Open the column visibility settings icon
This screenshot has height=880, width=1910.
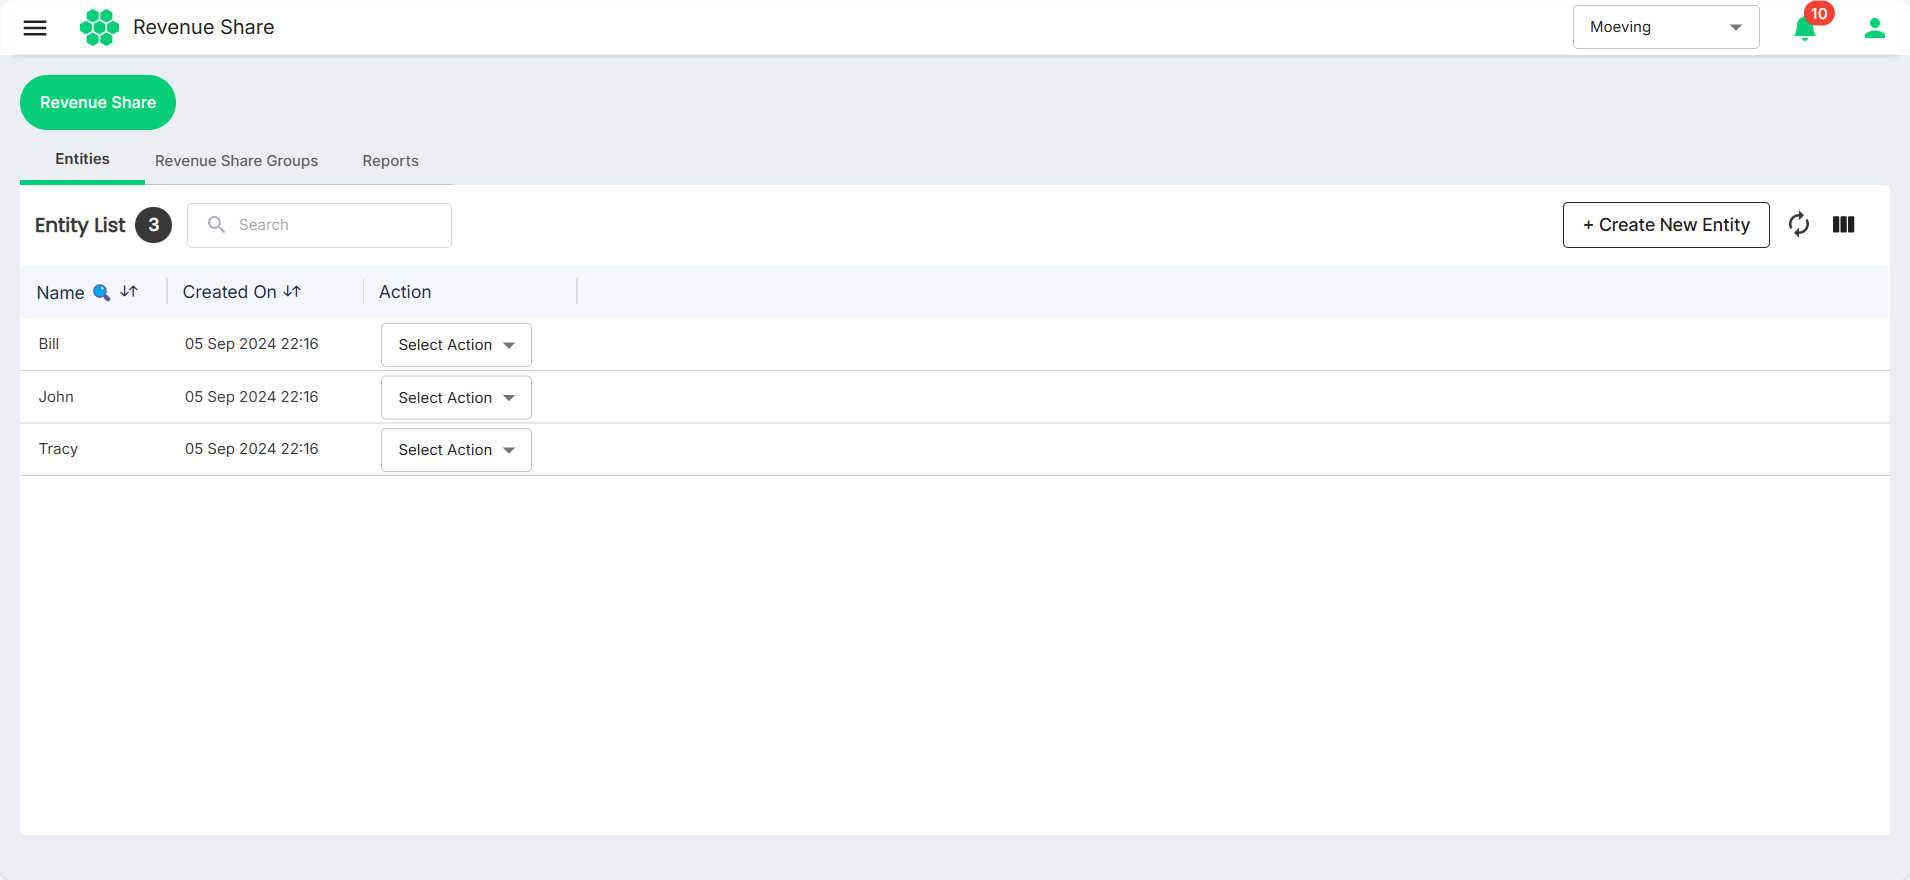1844,225
